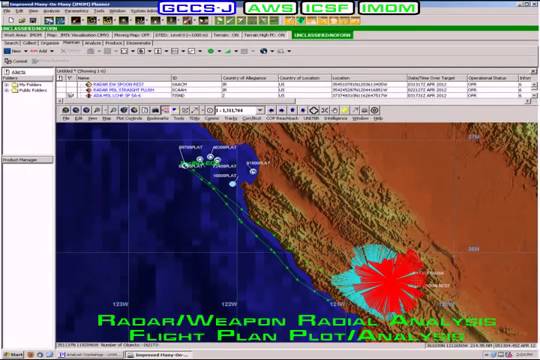Click the left blue arrow on map toolbar

point(271,110)
